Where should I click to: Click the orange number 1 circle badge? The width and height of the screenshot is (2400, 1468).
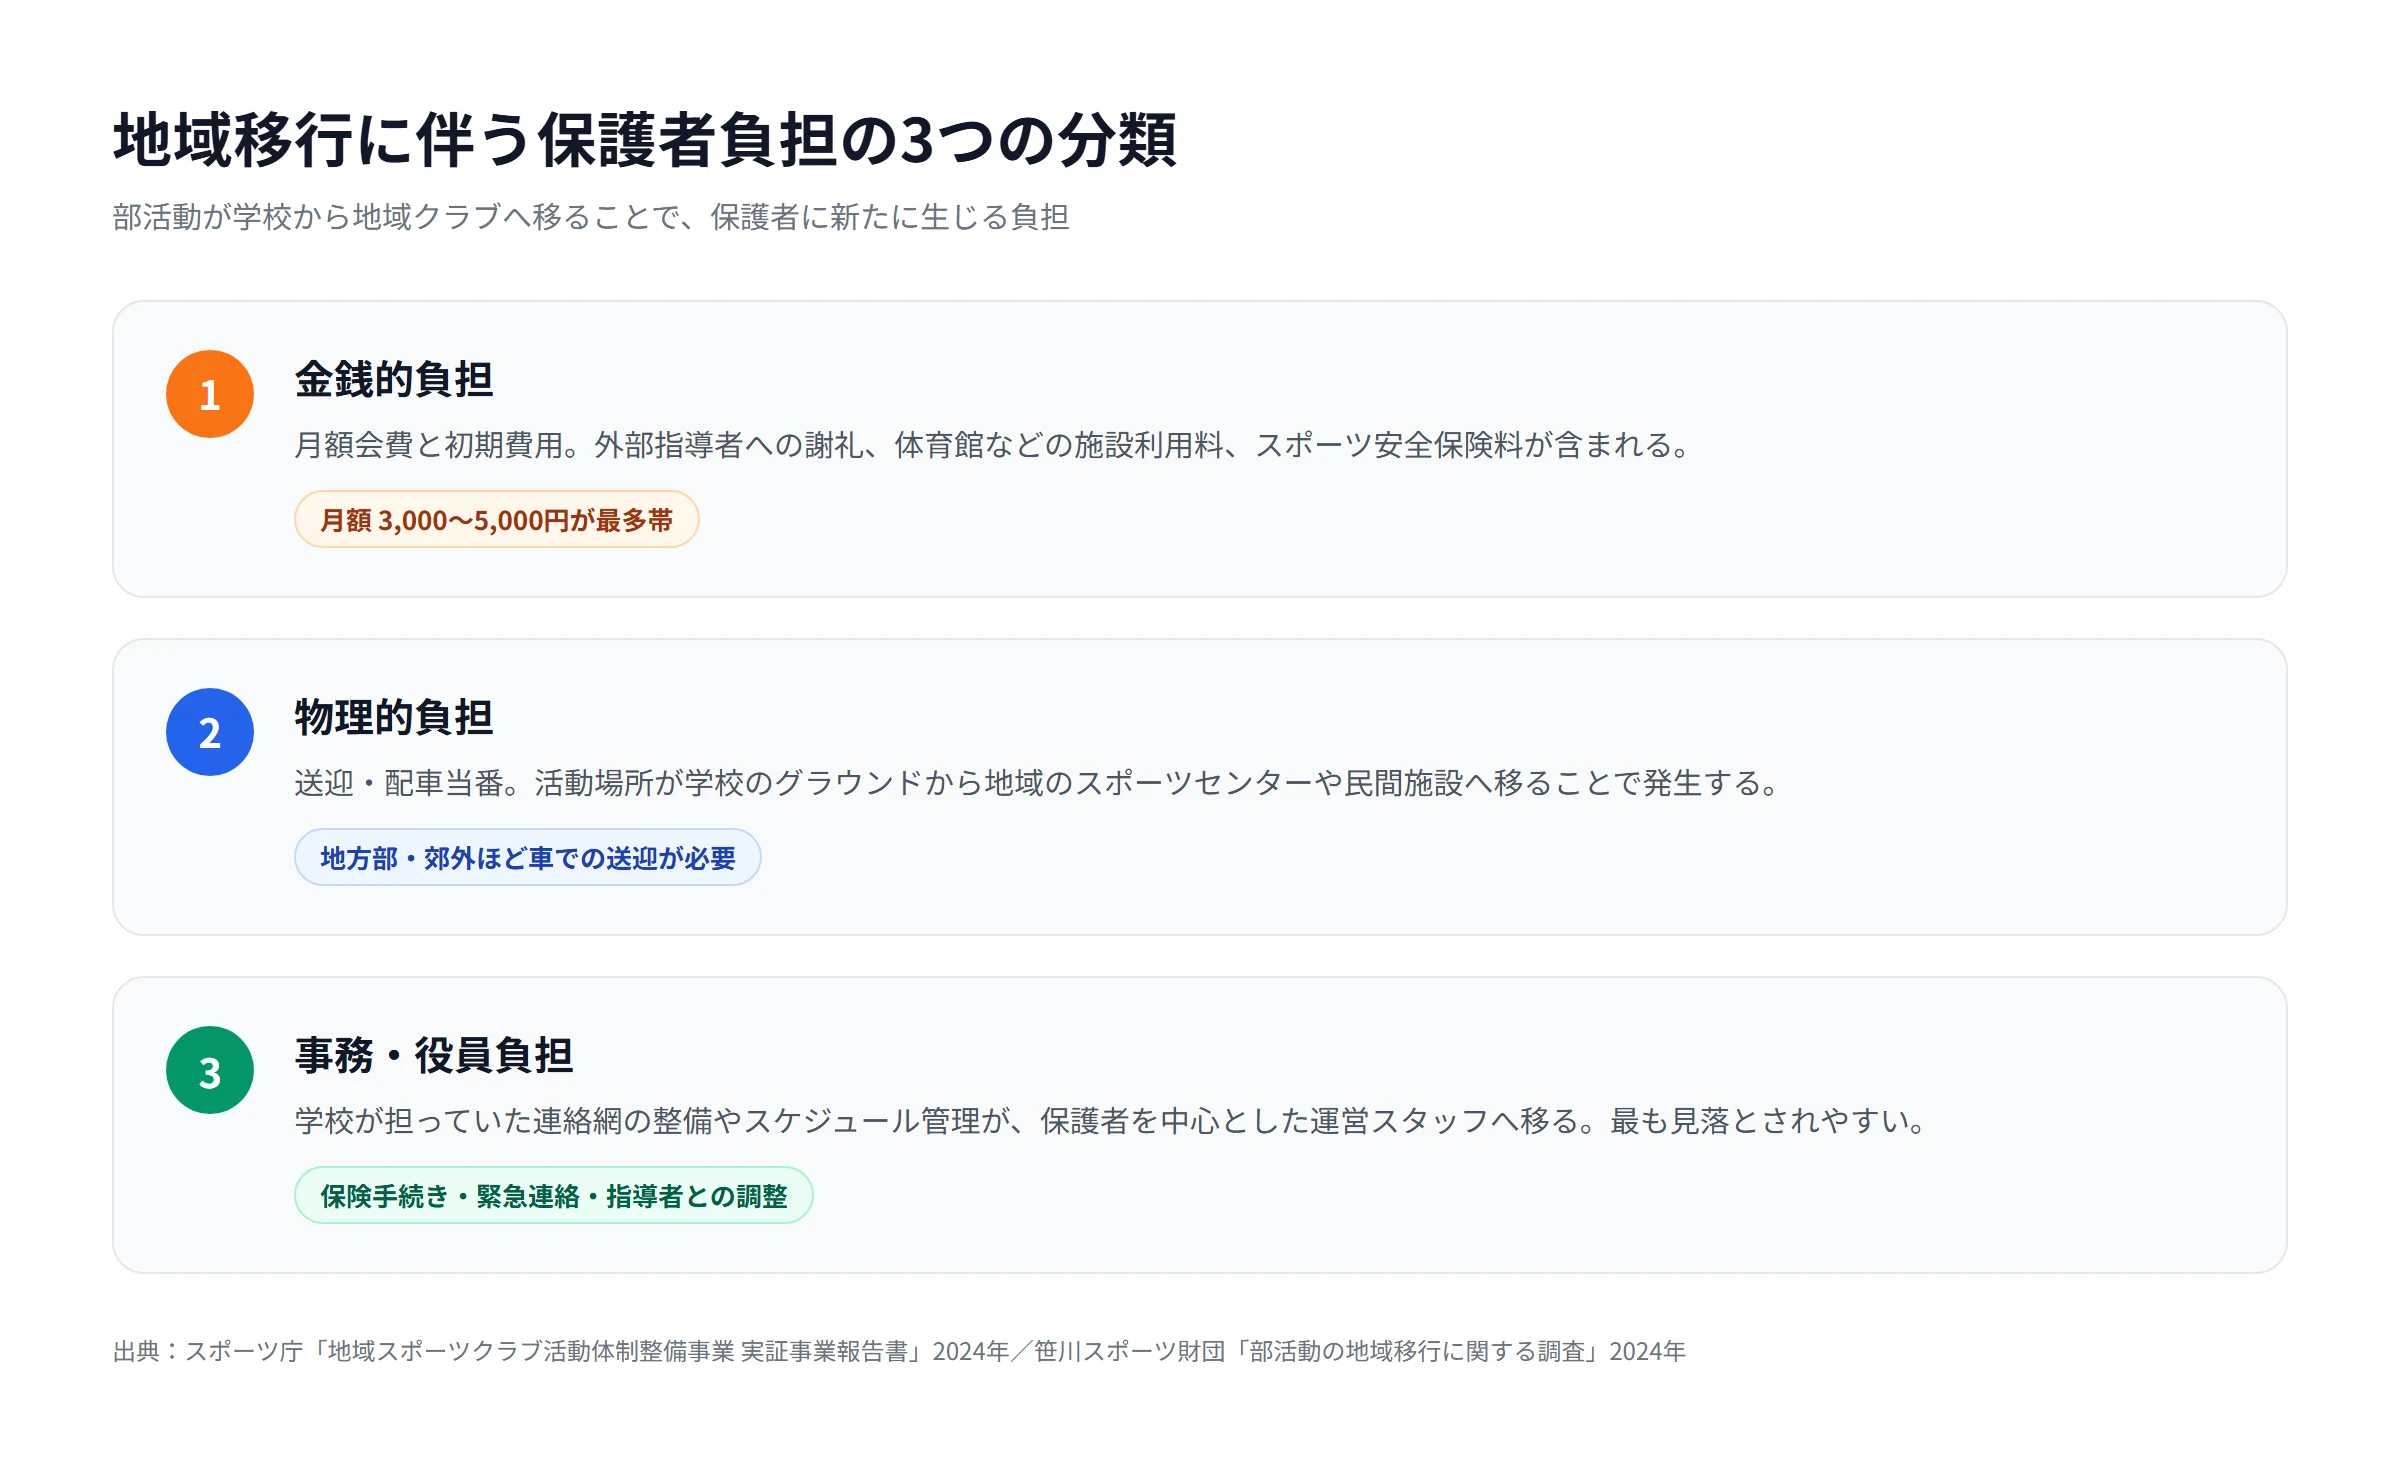pos(210,394)
